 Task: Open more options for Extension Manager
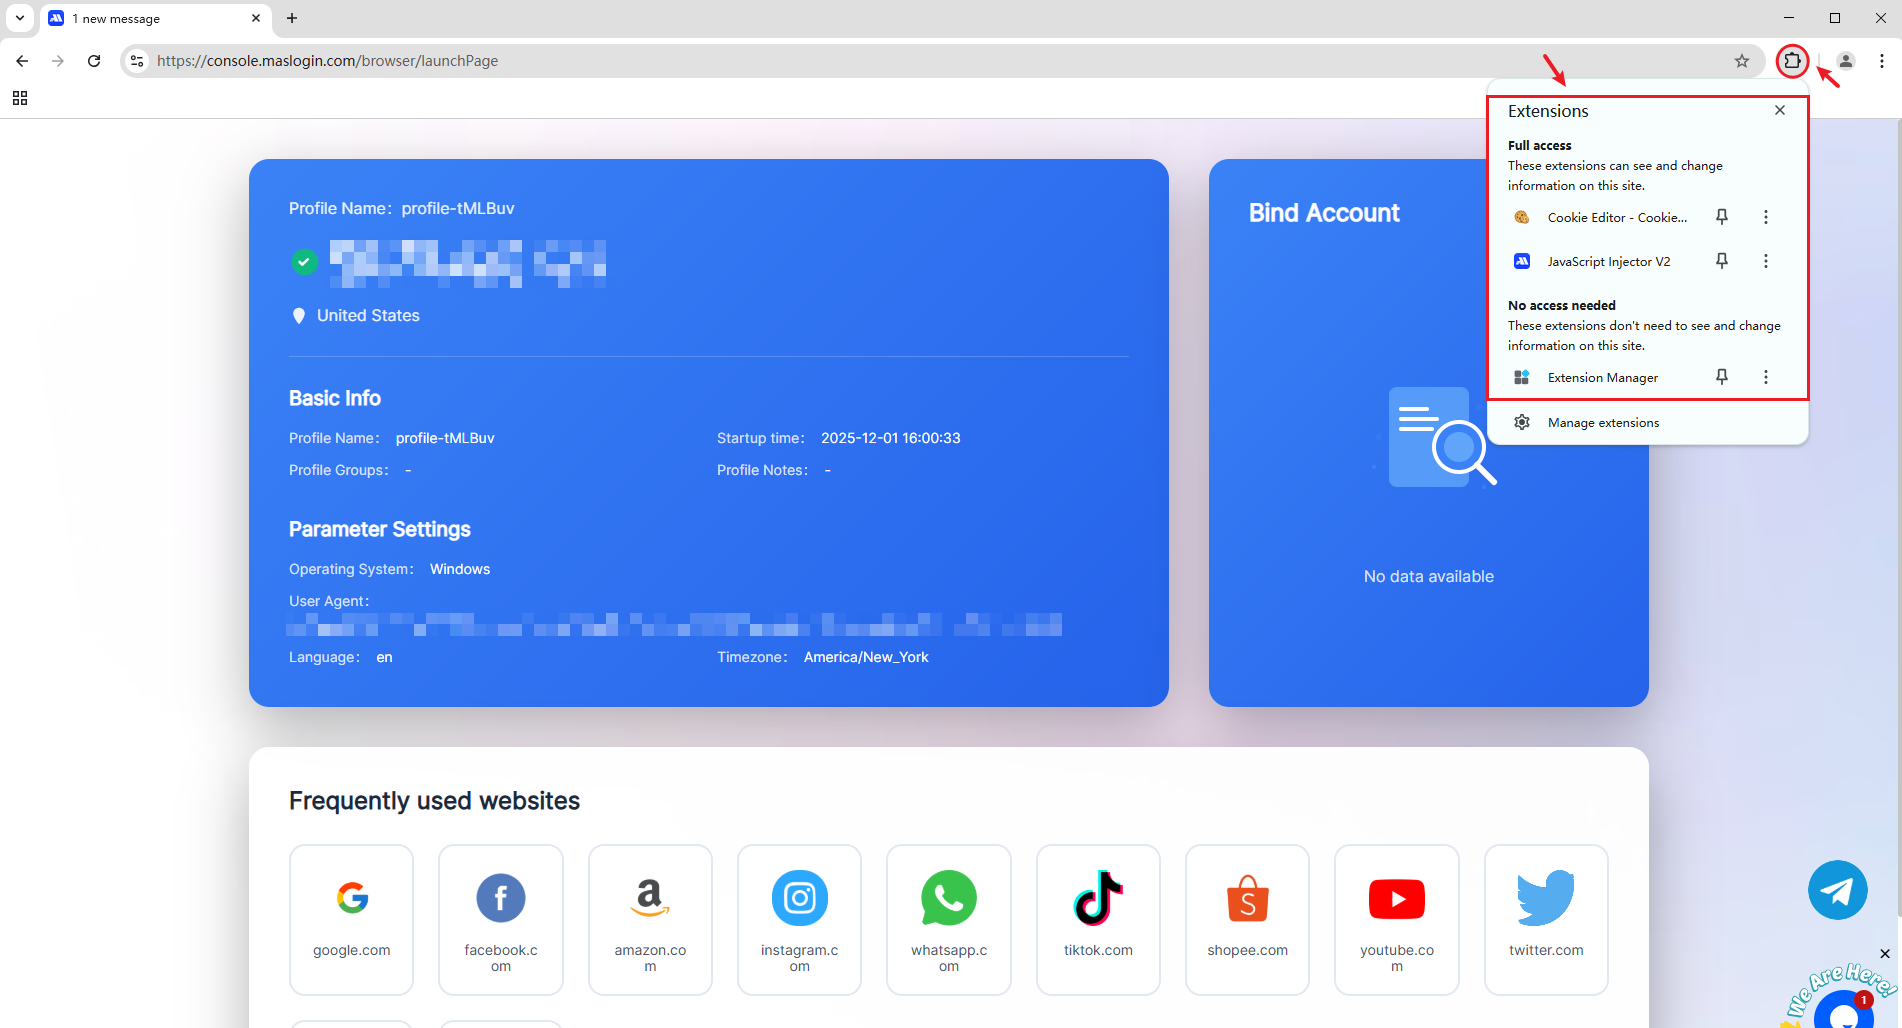coord(1765,377)
